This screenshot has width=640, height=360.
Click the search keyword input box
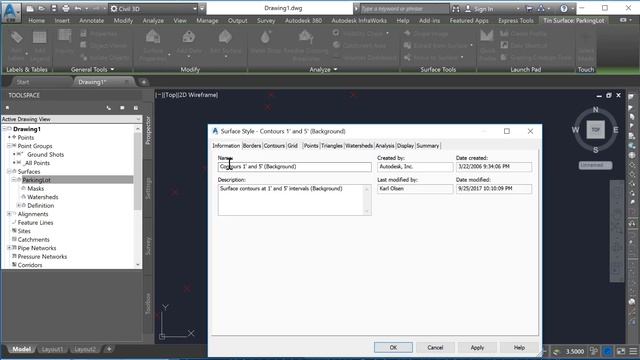point(404,8)
